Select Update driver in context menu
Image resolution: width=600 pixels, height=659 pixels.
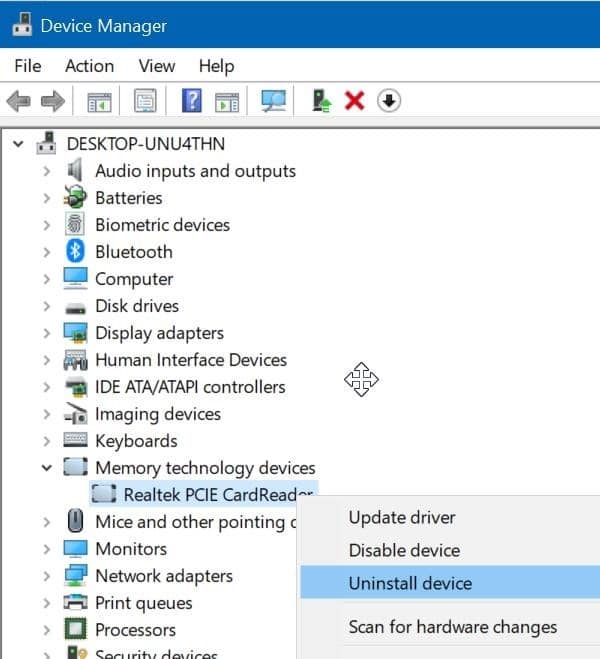point(402,517)
